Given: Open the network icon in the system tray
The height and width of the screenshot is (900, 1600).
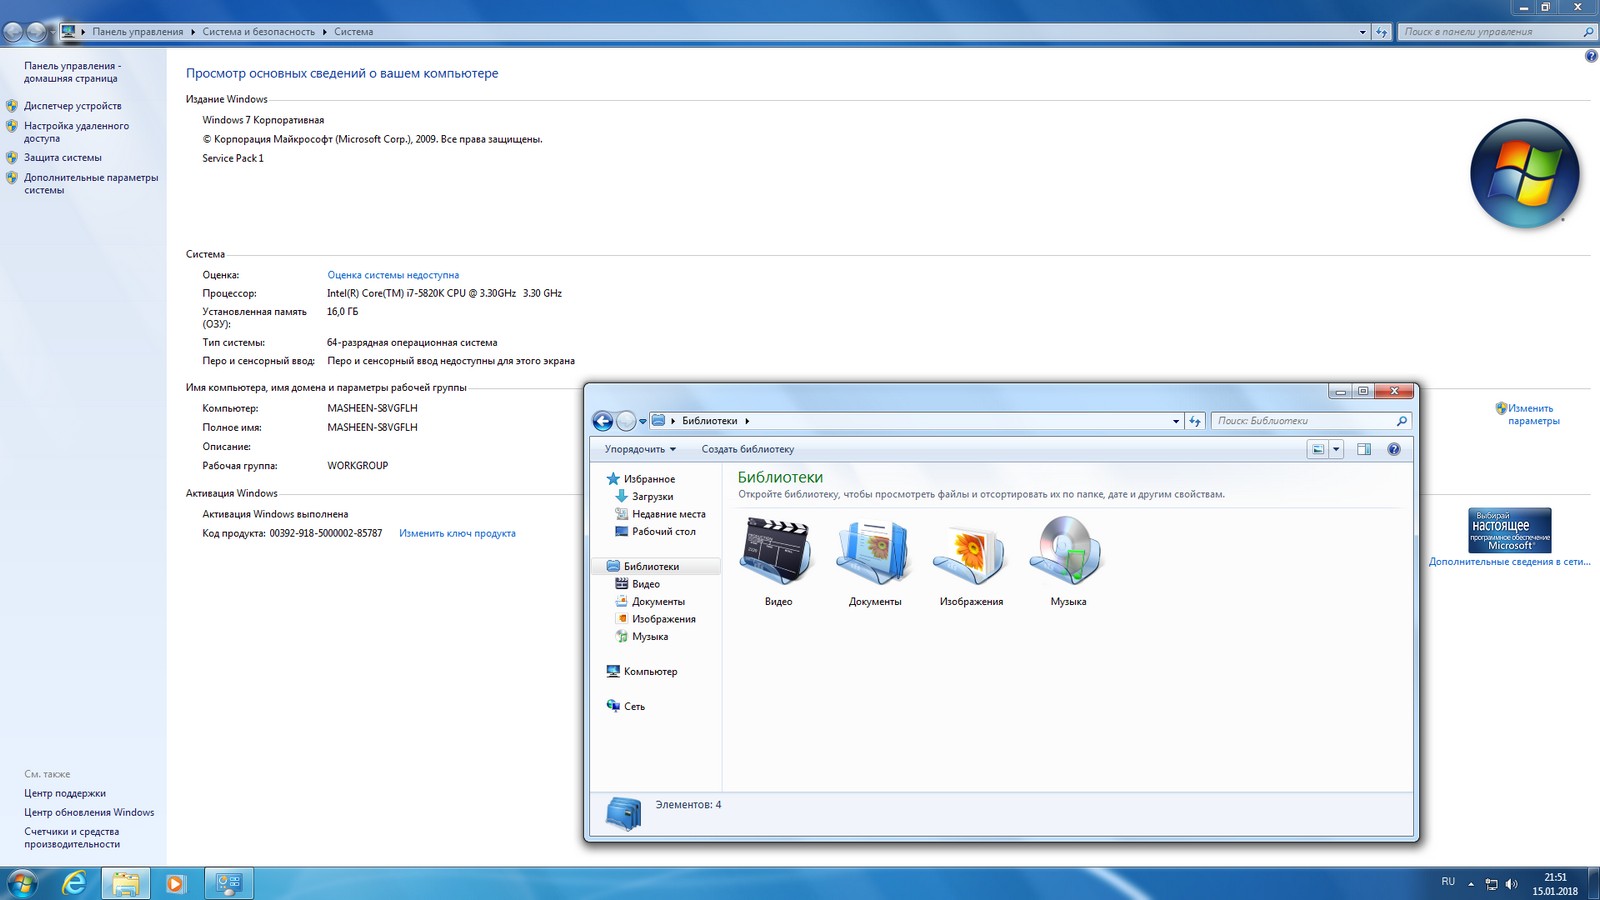Looking at the screenshot, I should pos(1491,884).
